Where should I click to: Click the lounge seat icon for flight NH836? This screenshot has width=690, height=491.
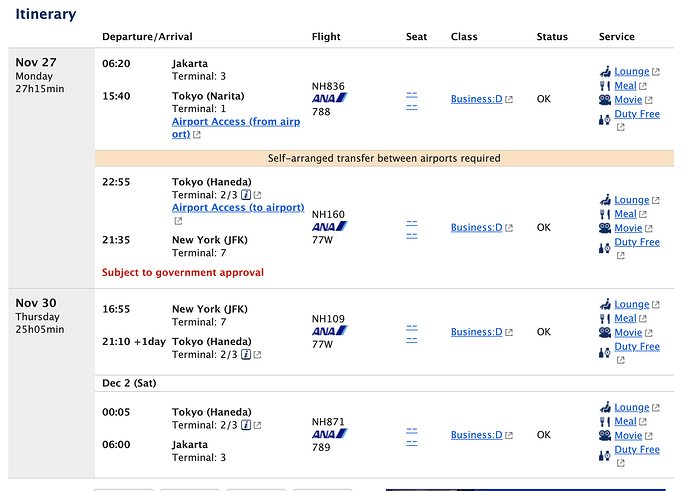[x=605, y=71]
